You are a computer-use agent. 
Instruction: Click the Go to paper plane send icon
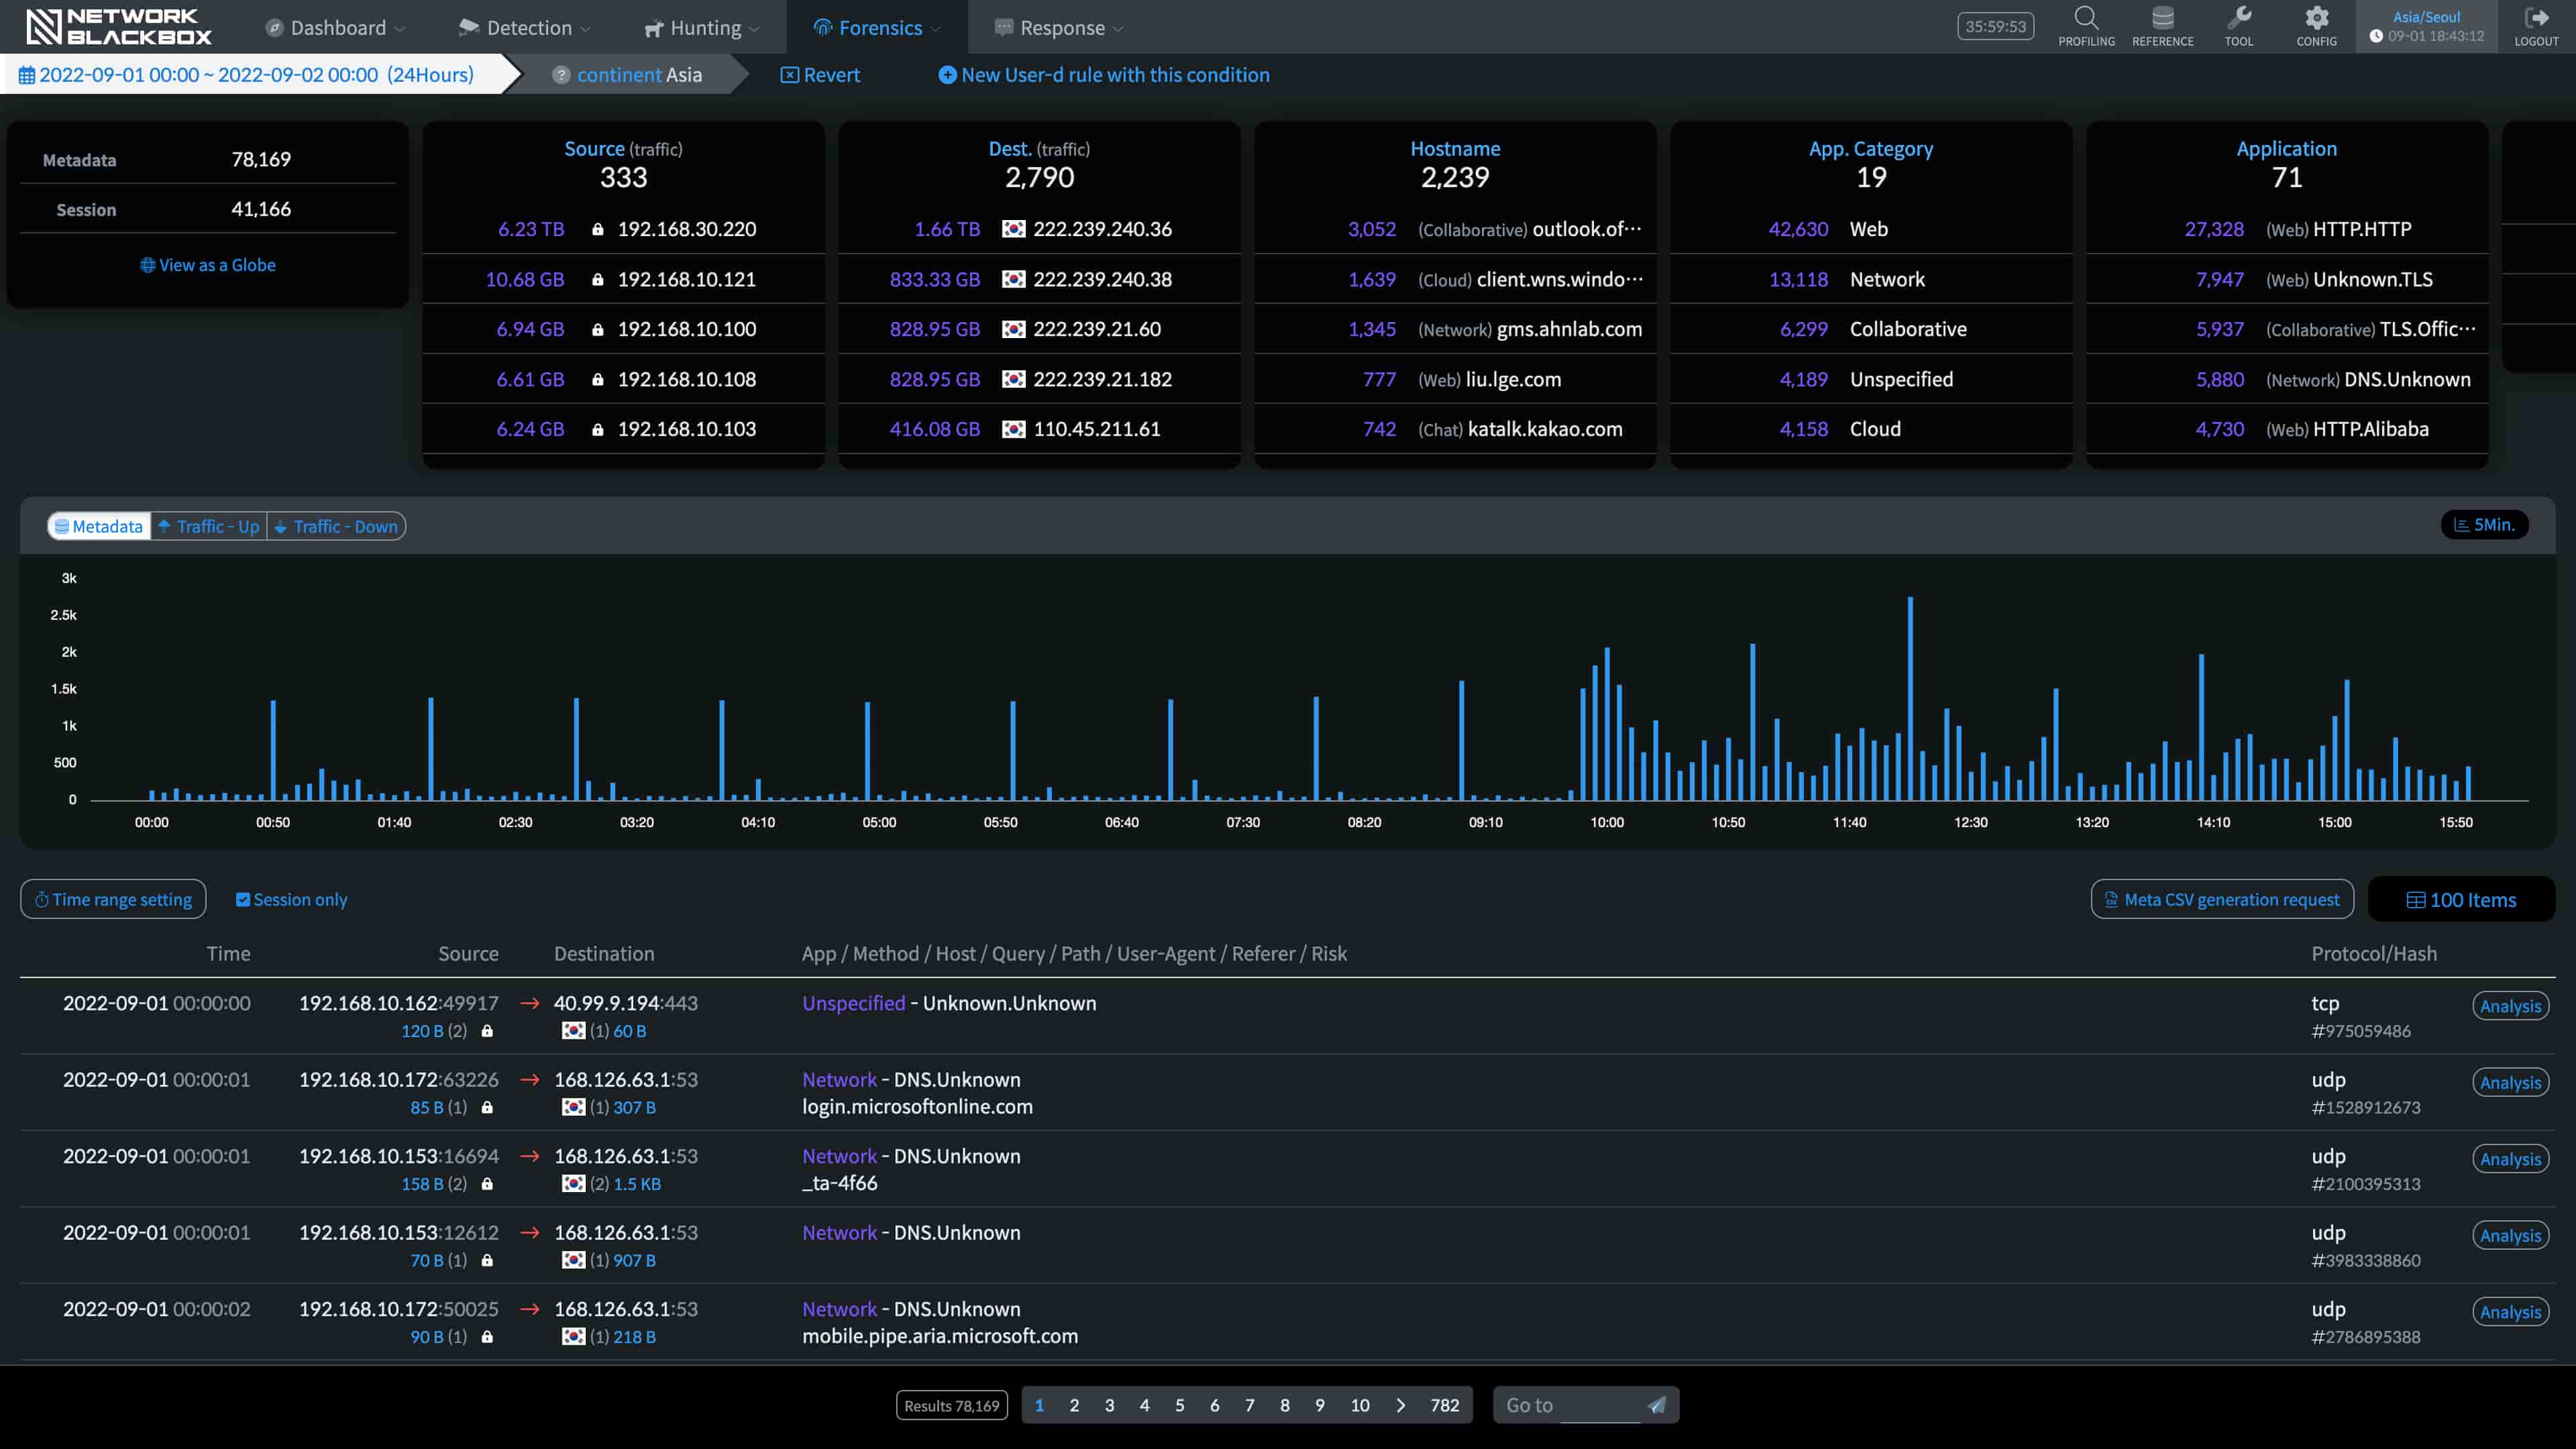1657,1405
